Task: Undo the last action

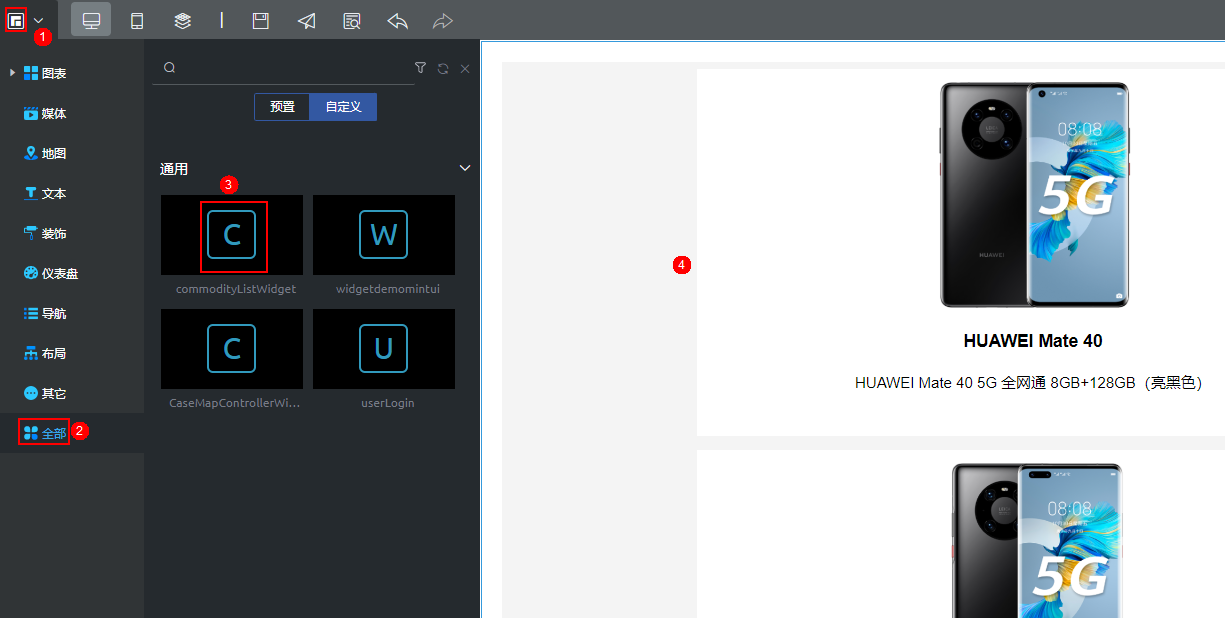Action: coord(397,21)
